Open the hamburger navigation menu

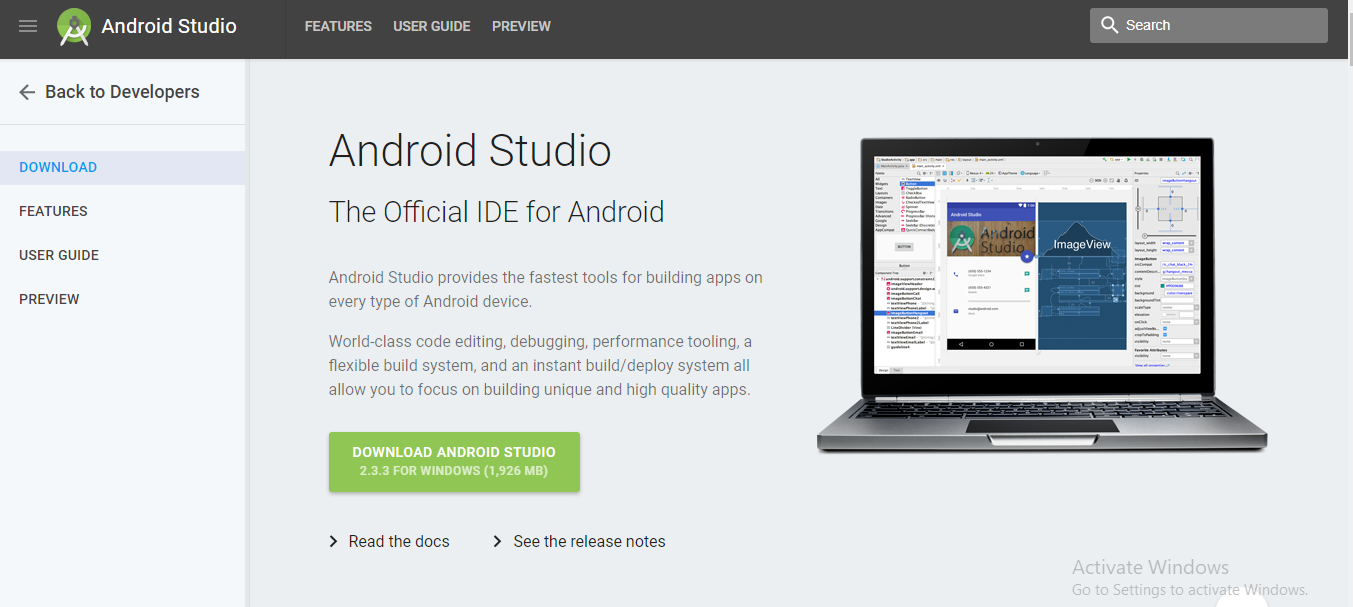pos(27,26)
